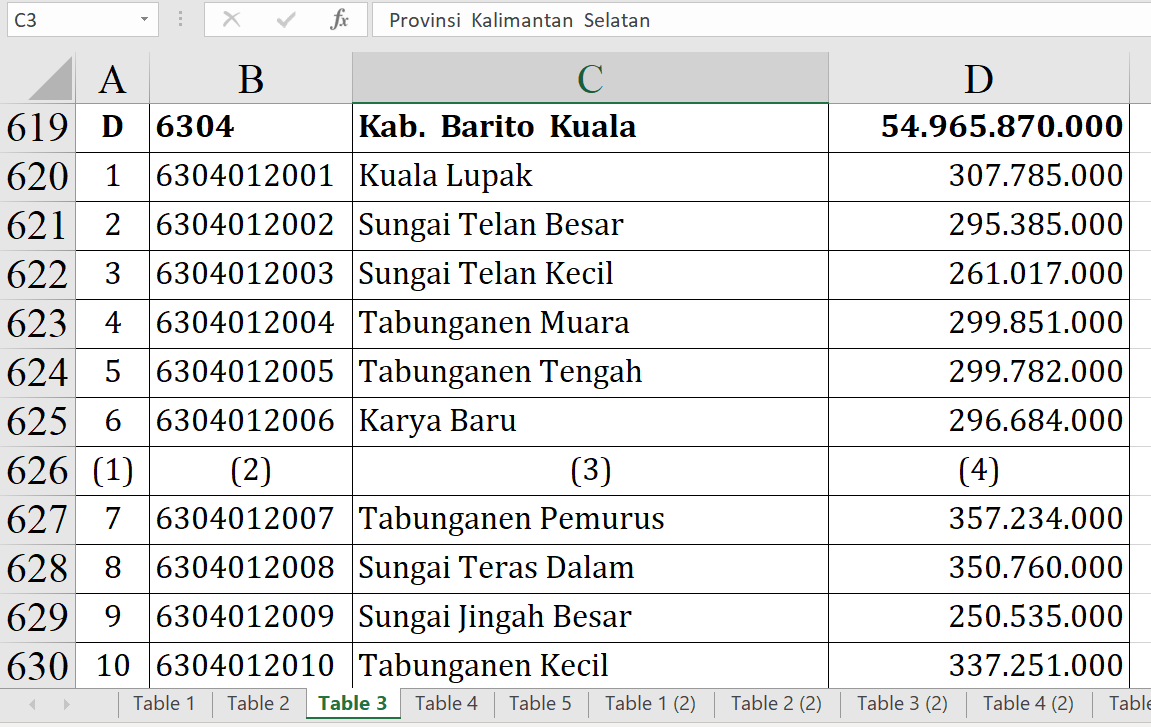Select the cell with value 54.965.870.000
1151x727 pixels.
click(978, 128)
